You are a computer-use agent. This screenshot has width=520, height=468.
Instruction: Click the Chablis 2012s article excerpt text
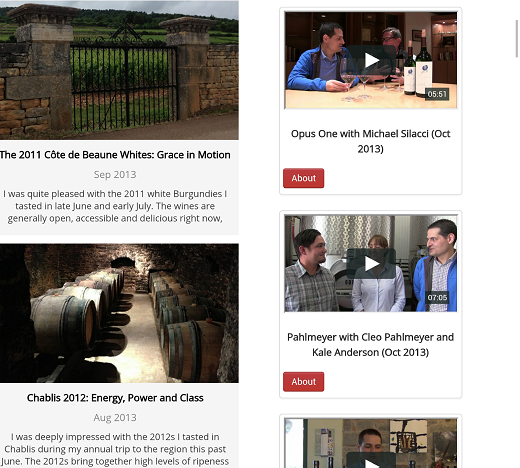click(x=115, y=449)
